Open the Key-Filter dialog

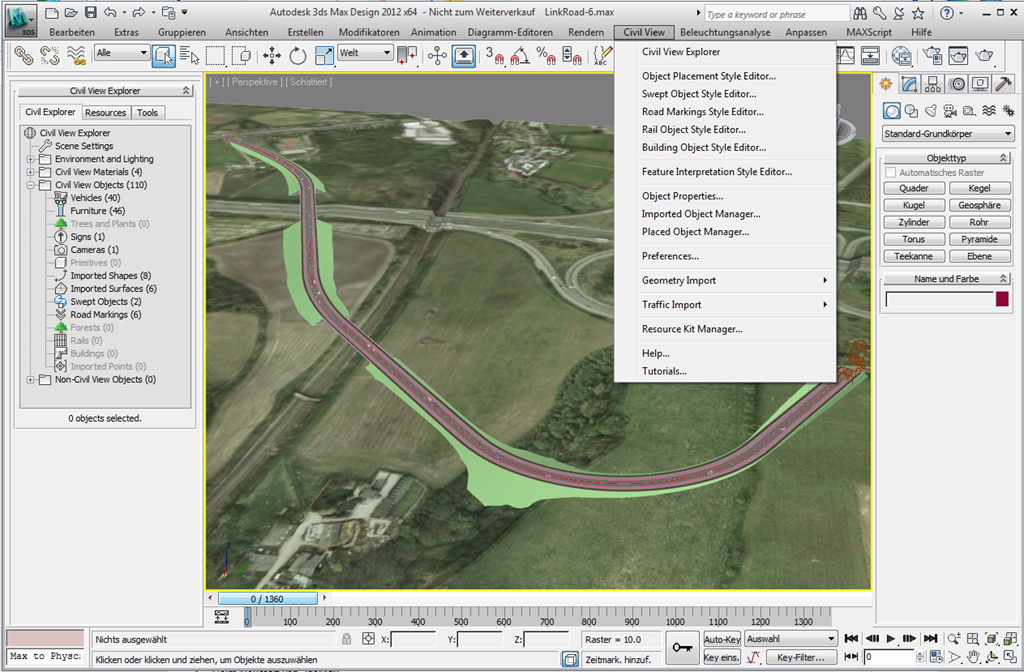point(800,657)
